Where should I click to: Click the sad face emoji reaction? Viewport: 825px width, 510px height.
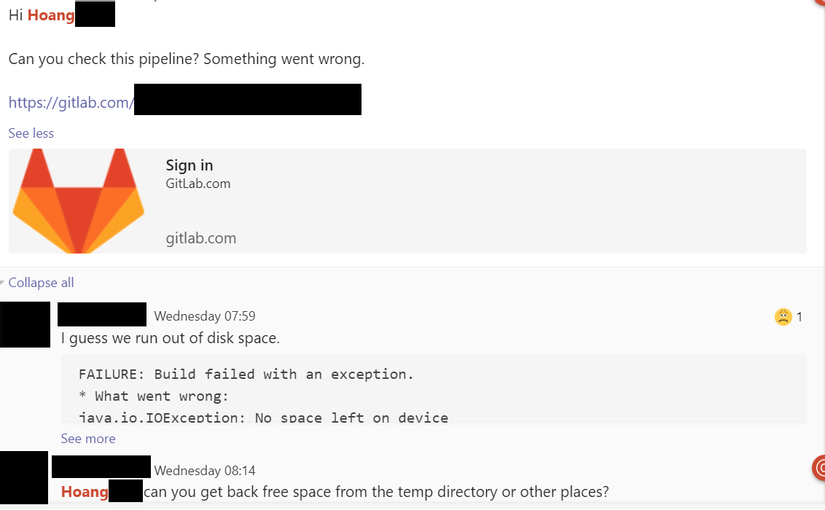[783, 317]
